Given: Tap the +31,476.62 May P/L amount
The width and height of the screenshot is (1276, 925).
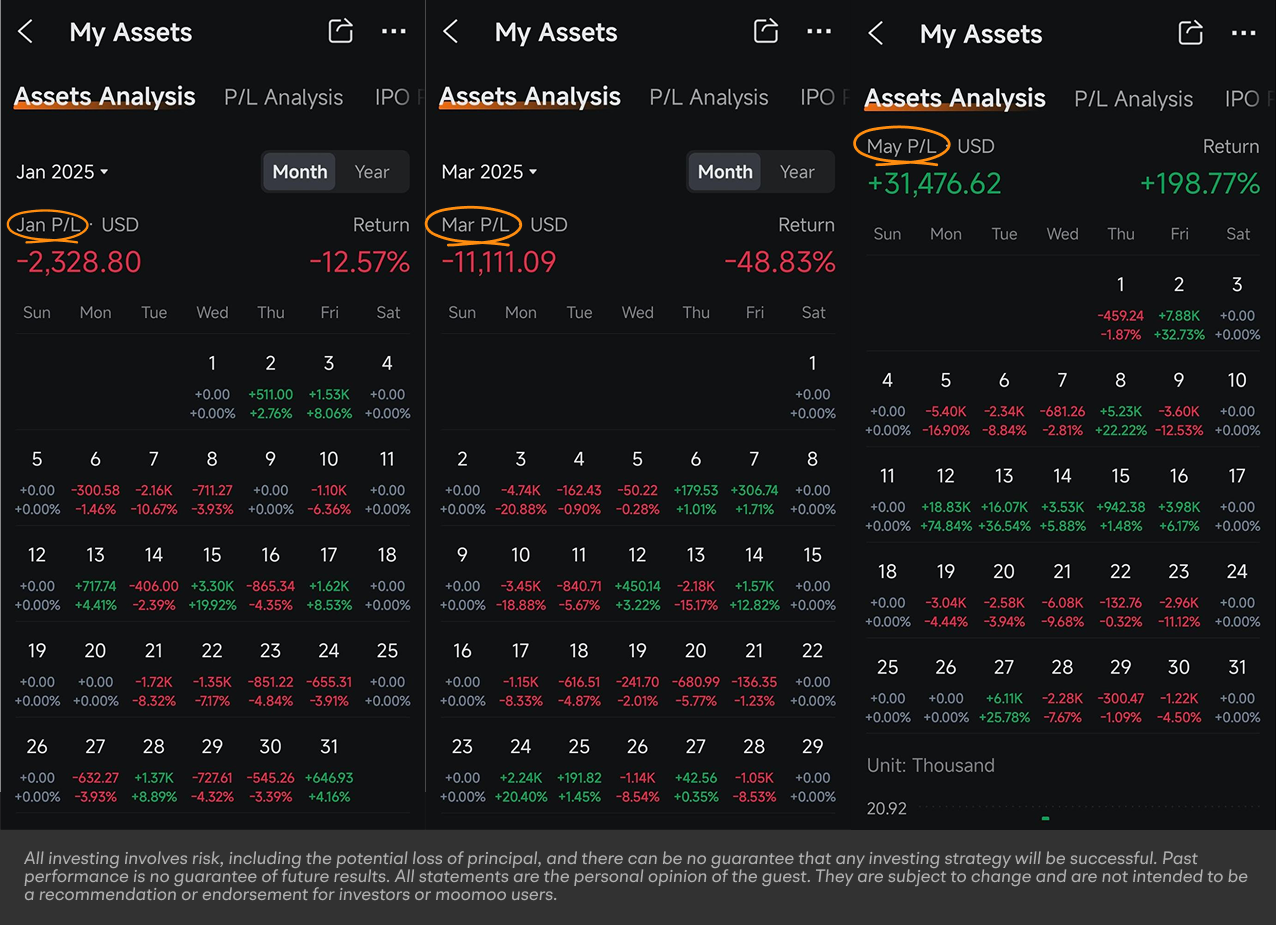Looking at the screenshot, I should point(934,184).
